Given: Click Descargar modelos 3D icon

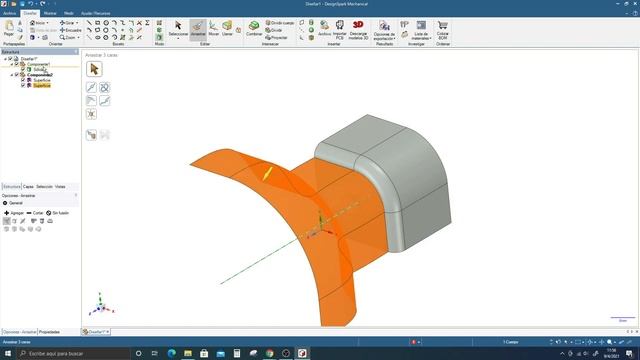Looking at the screenshot, I should coord(358,30).
